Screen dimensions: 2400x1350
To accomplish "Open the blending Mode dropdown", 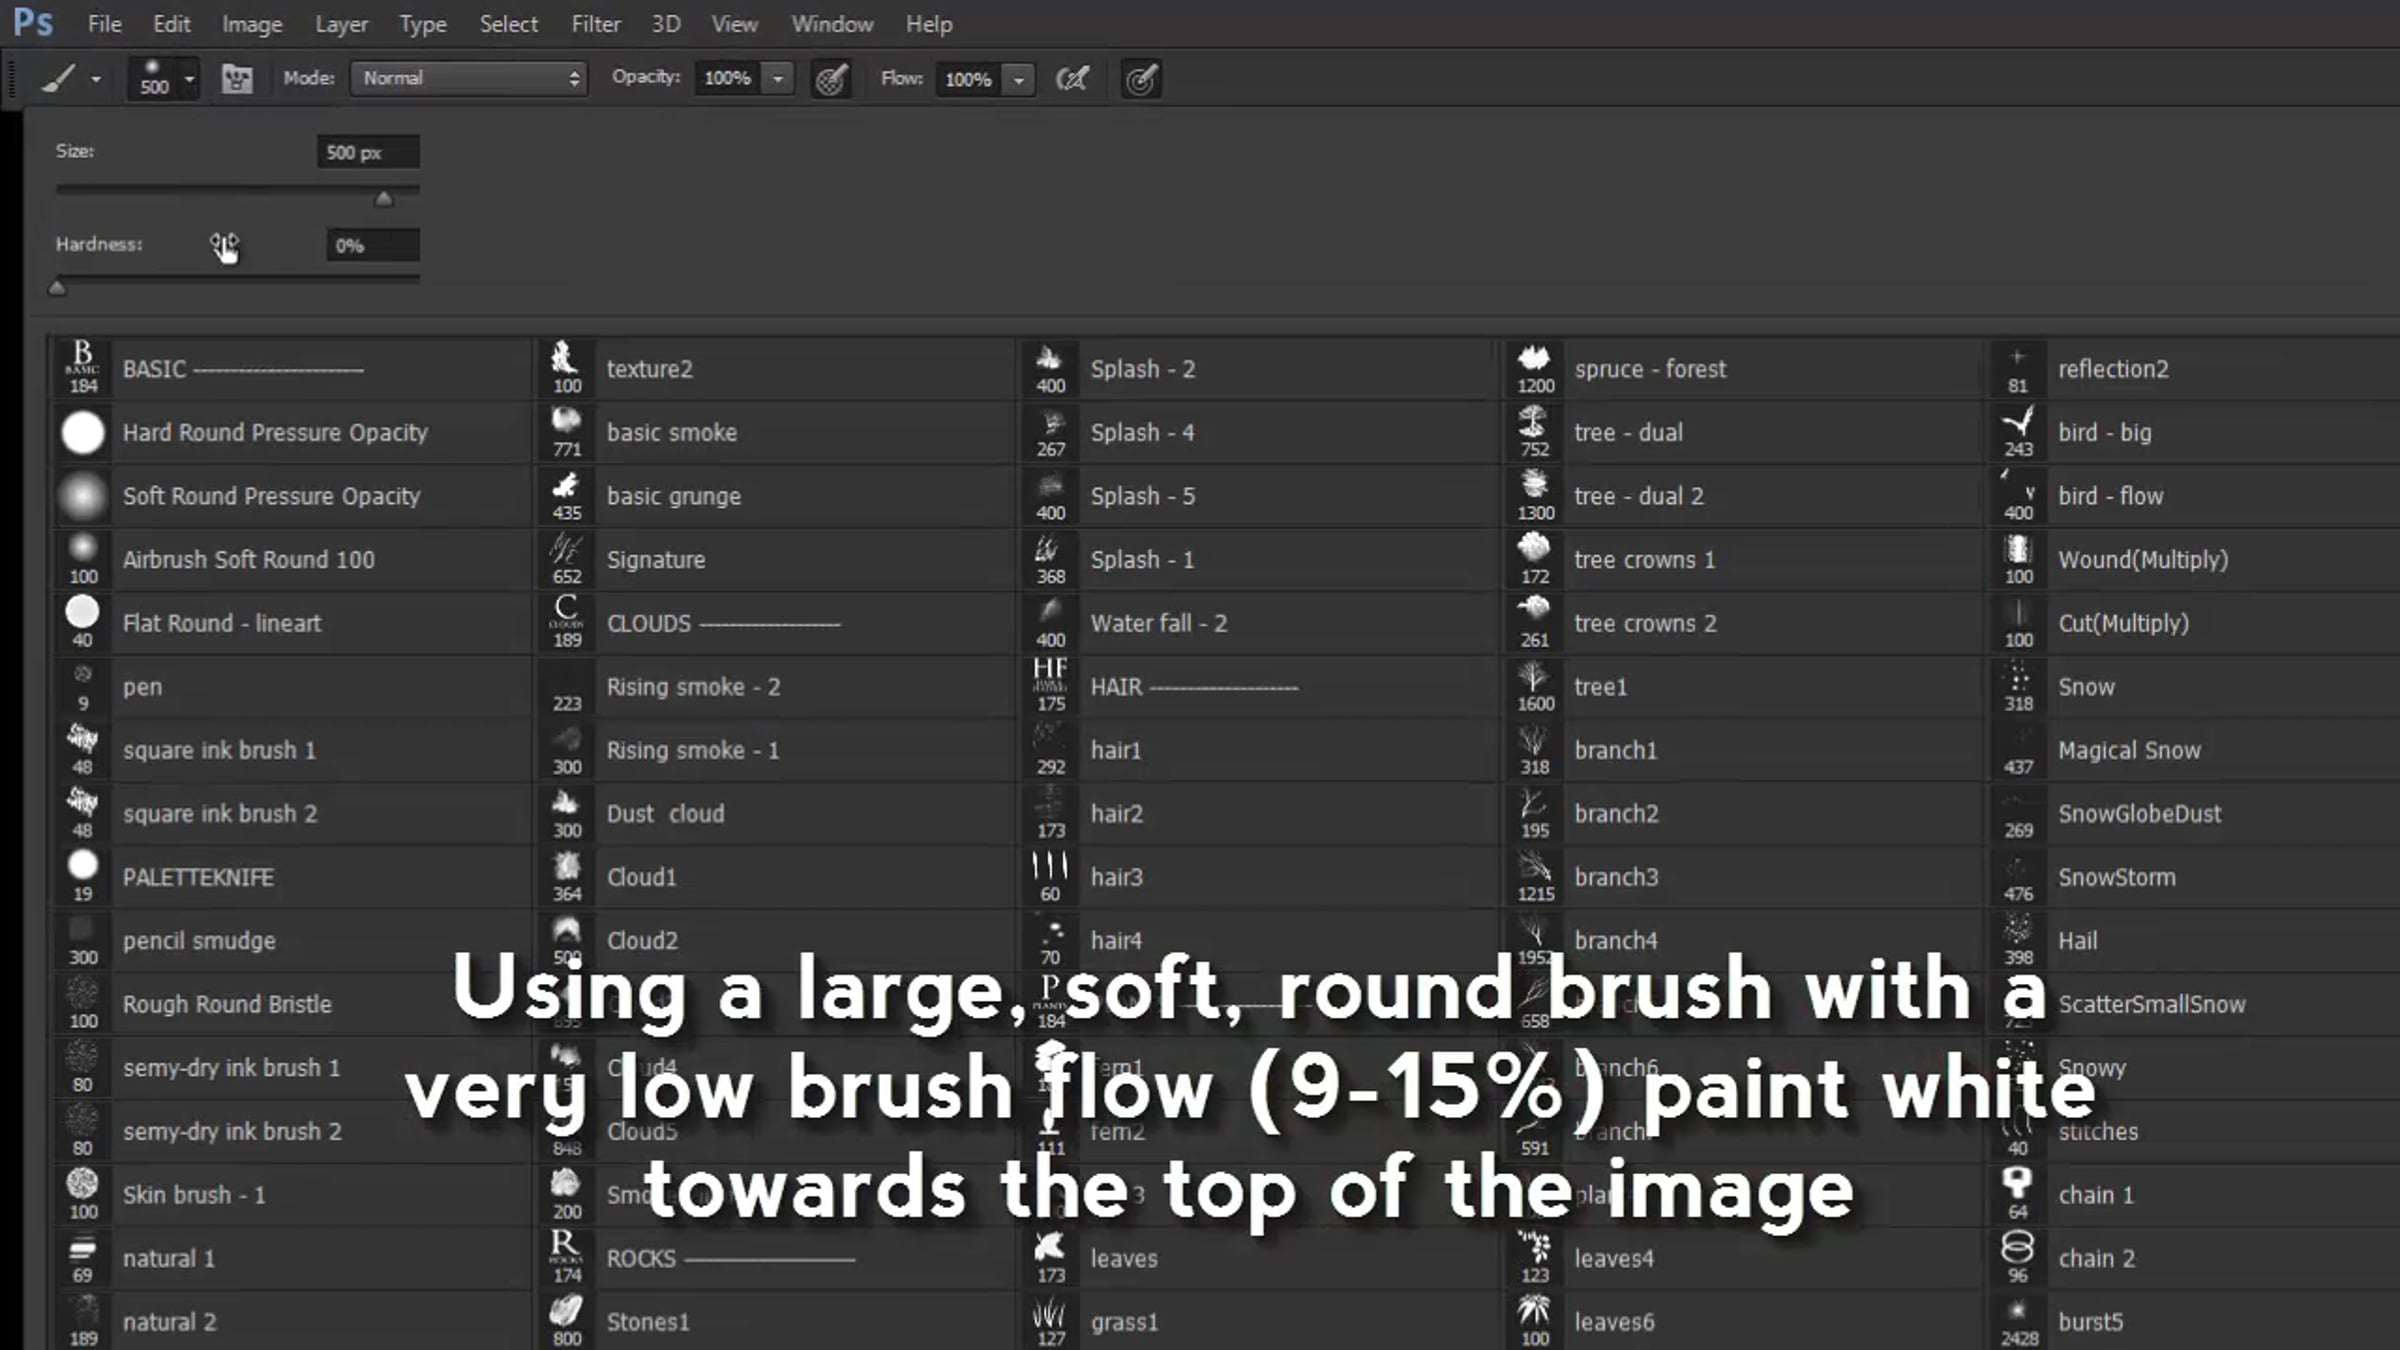I will tap(467, 78).
